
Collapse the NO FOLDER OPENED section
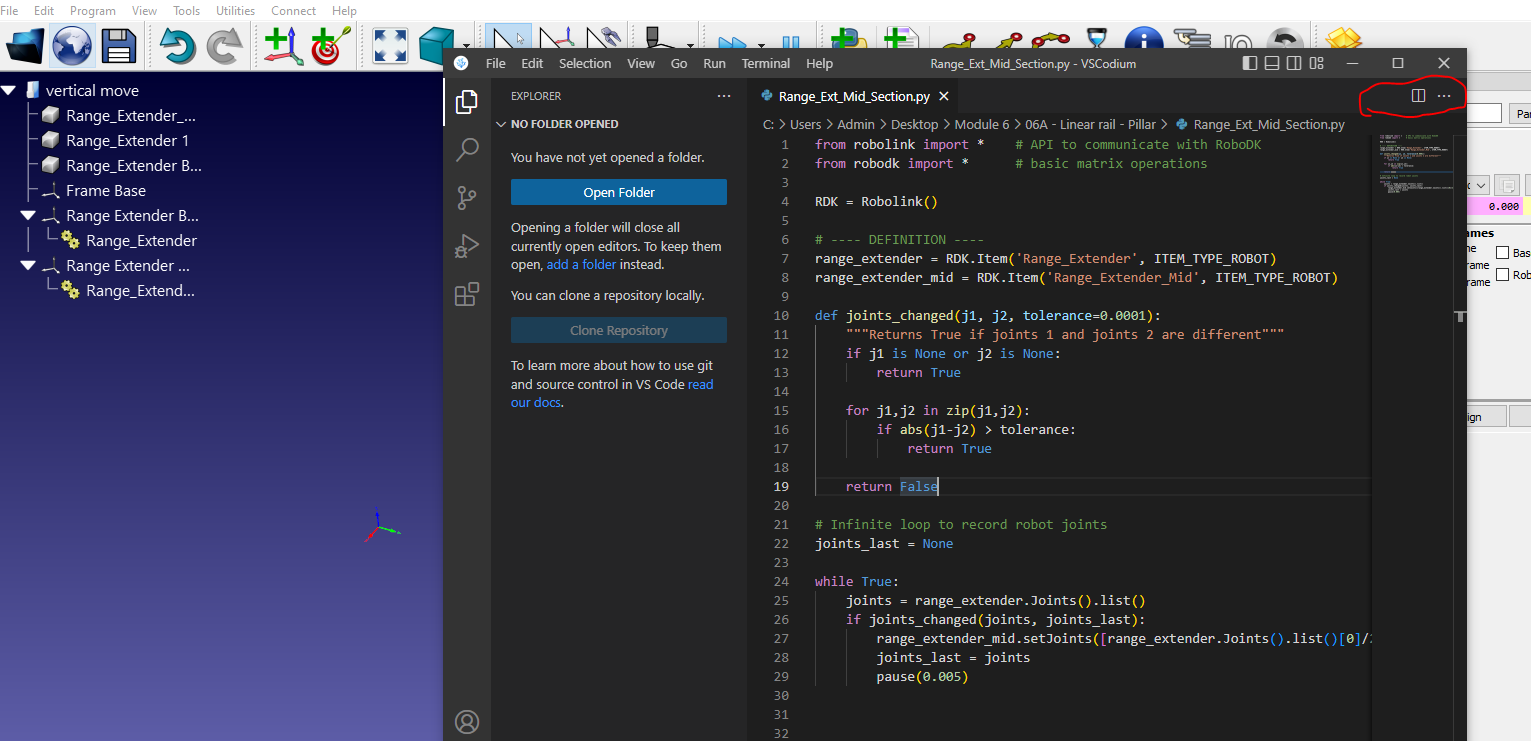tap(502, 125)
